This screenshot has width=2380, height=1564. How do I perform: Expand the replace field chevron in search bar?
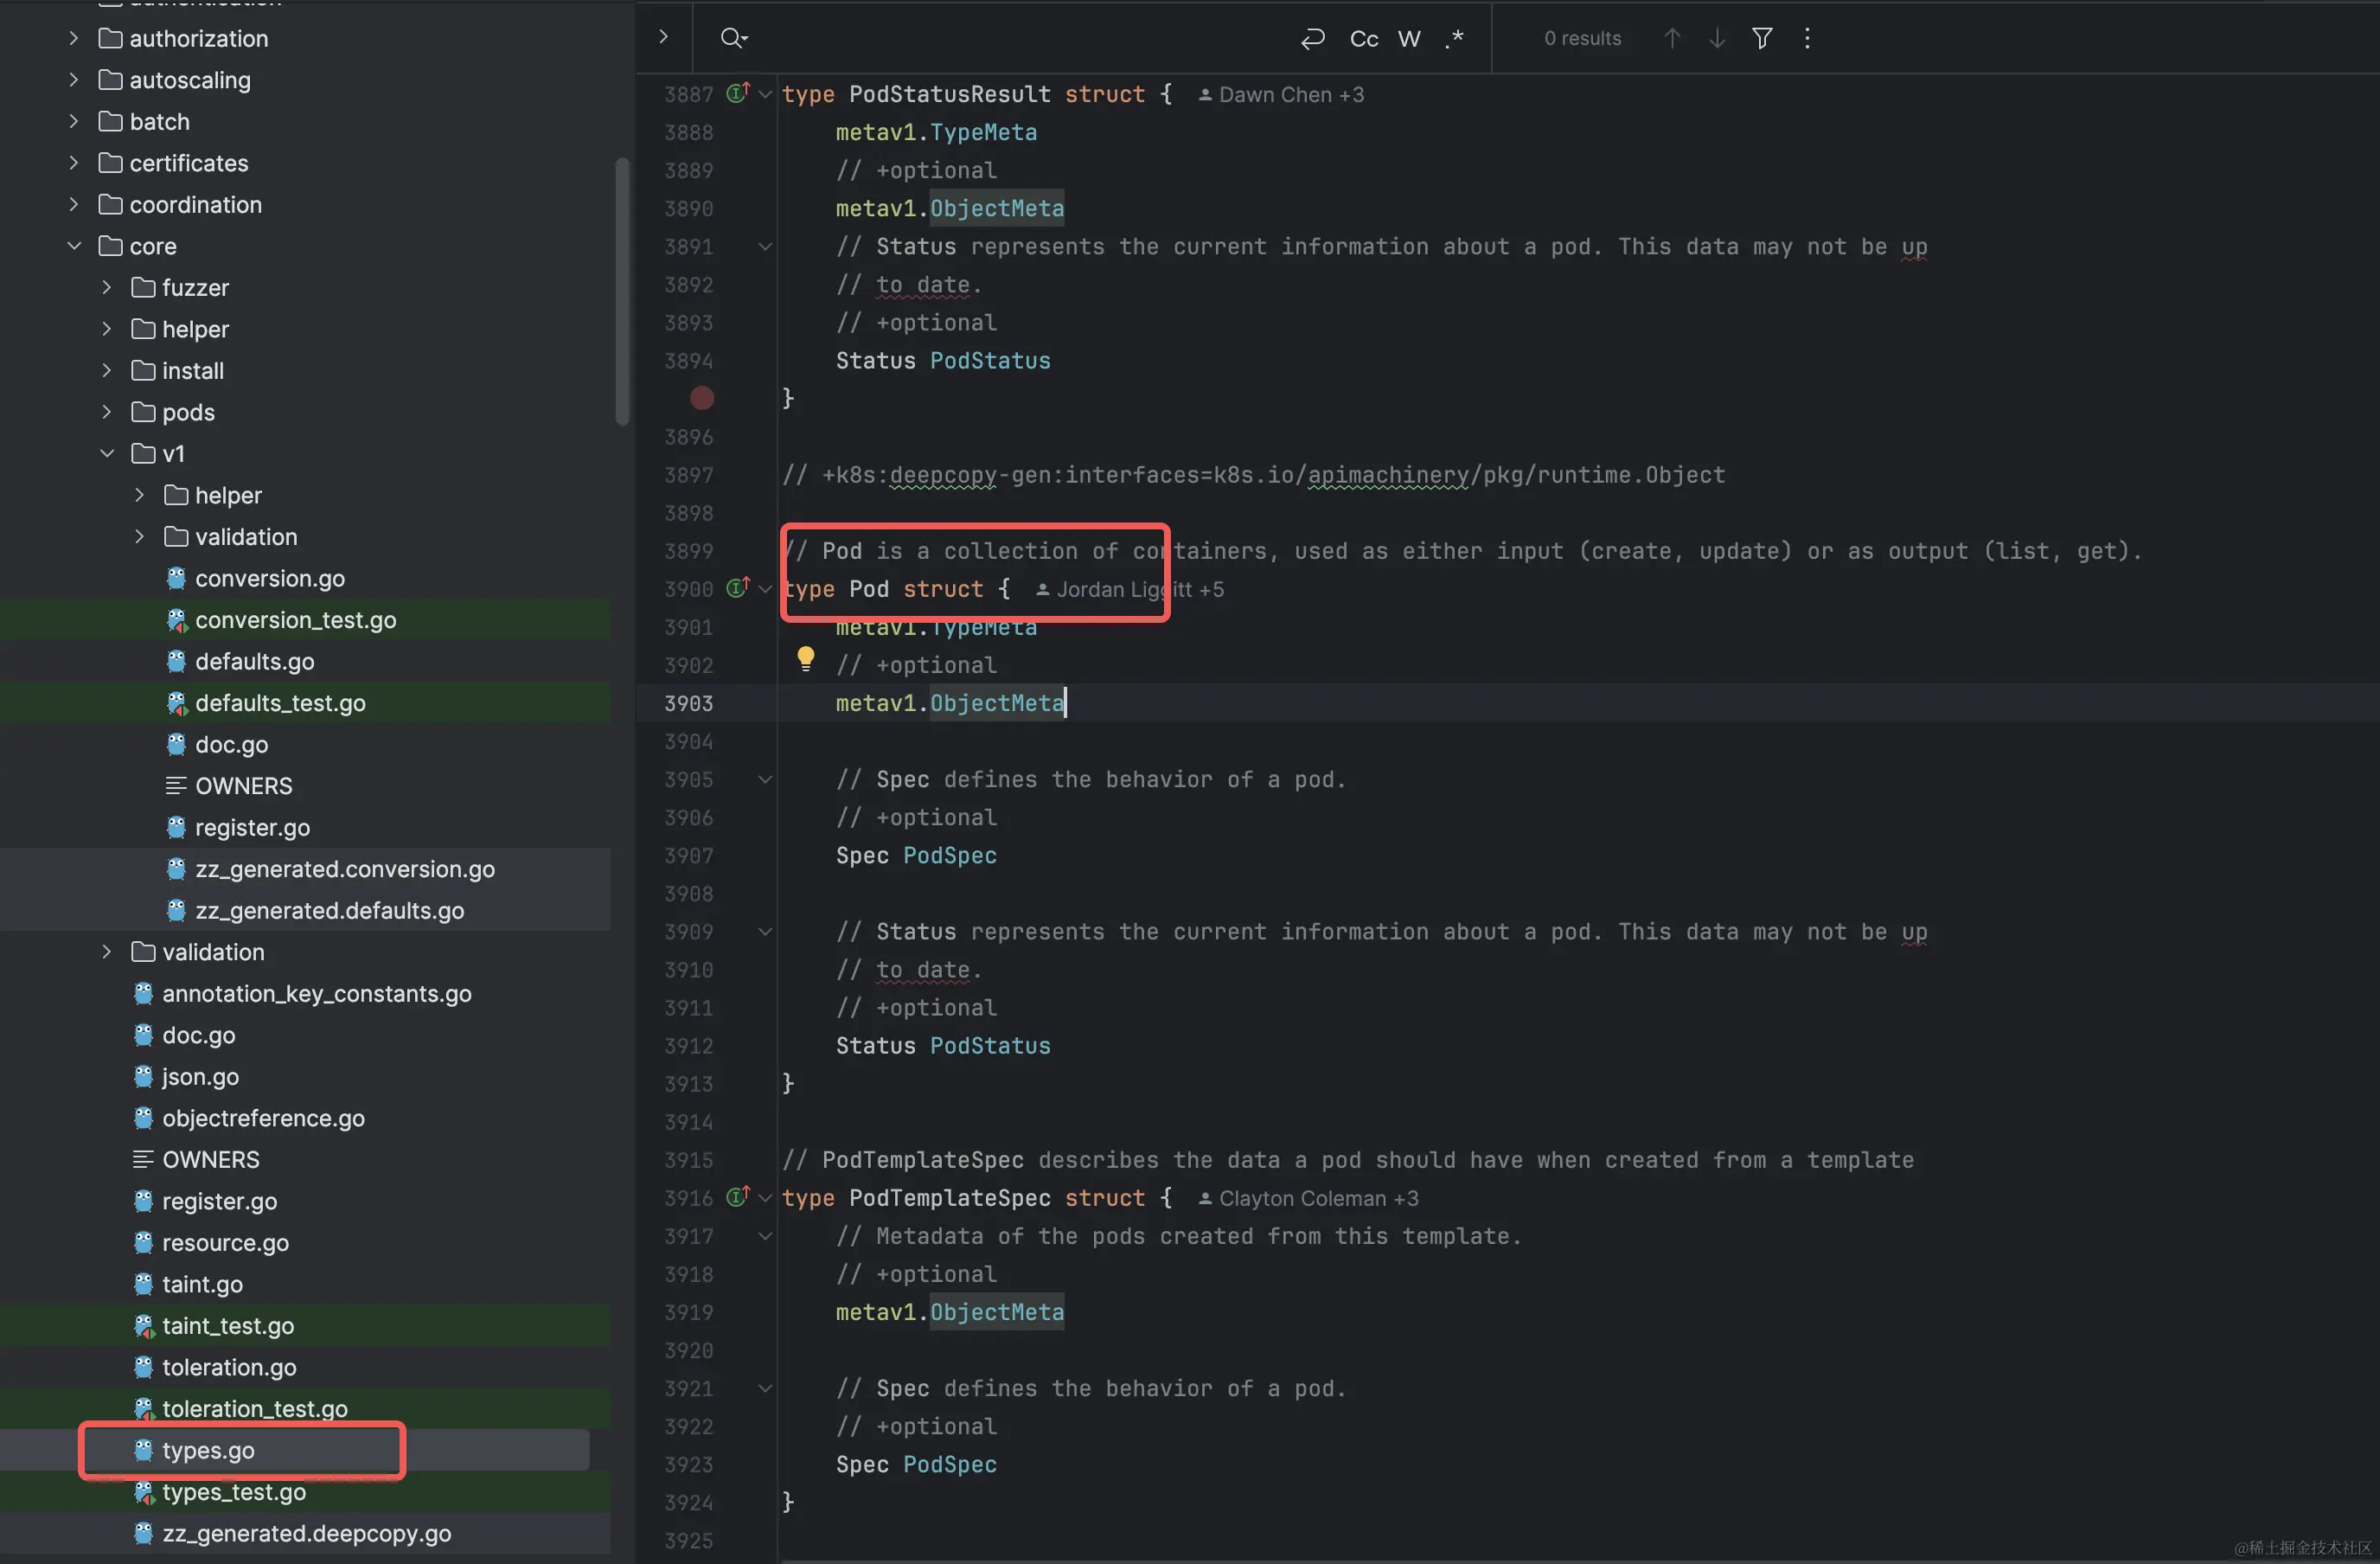(x=663, y=38)
